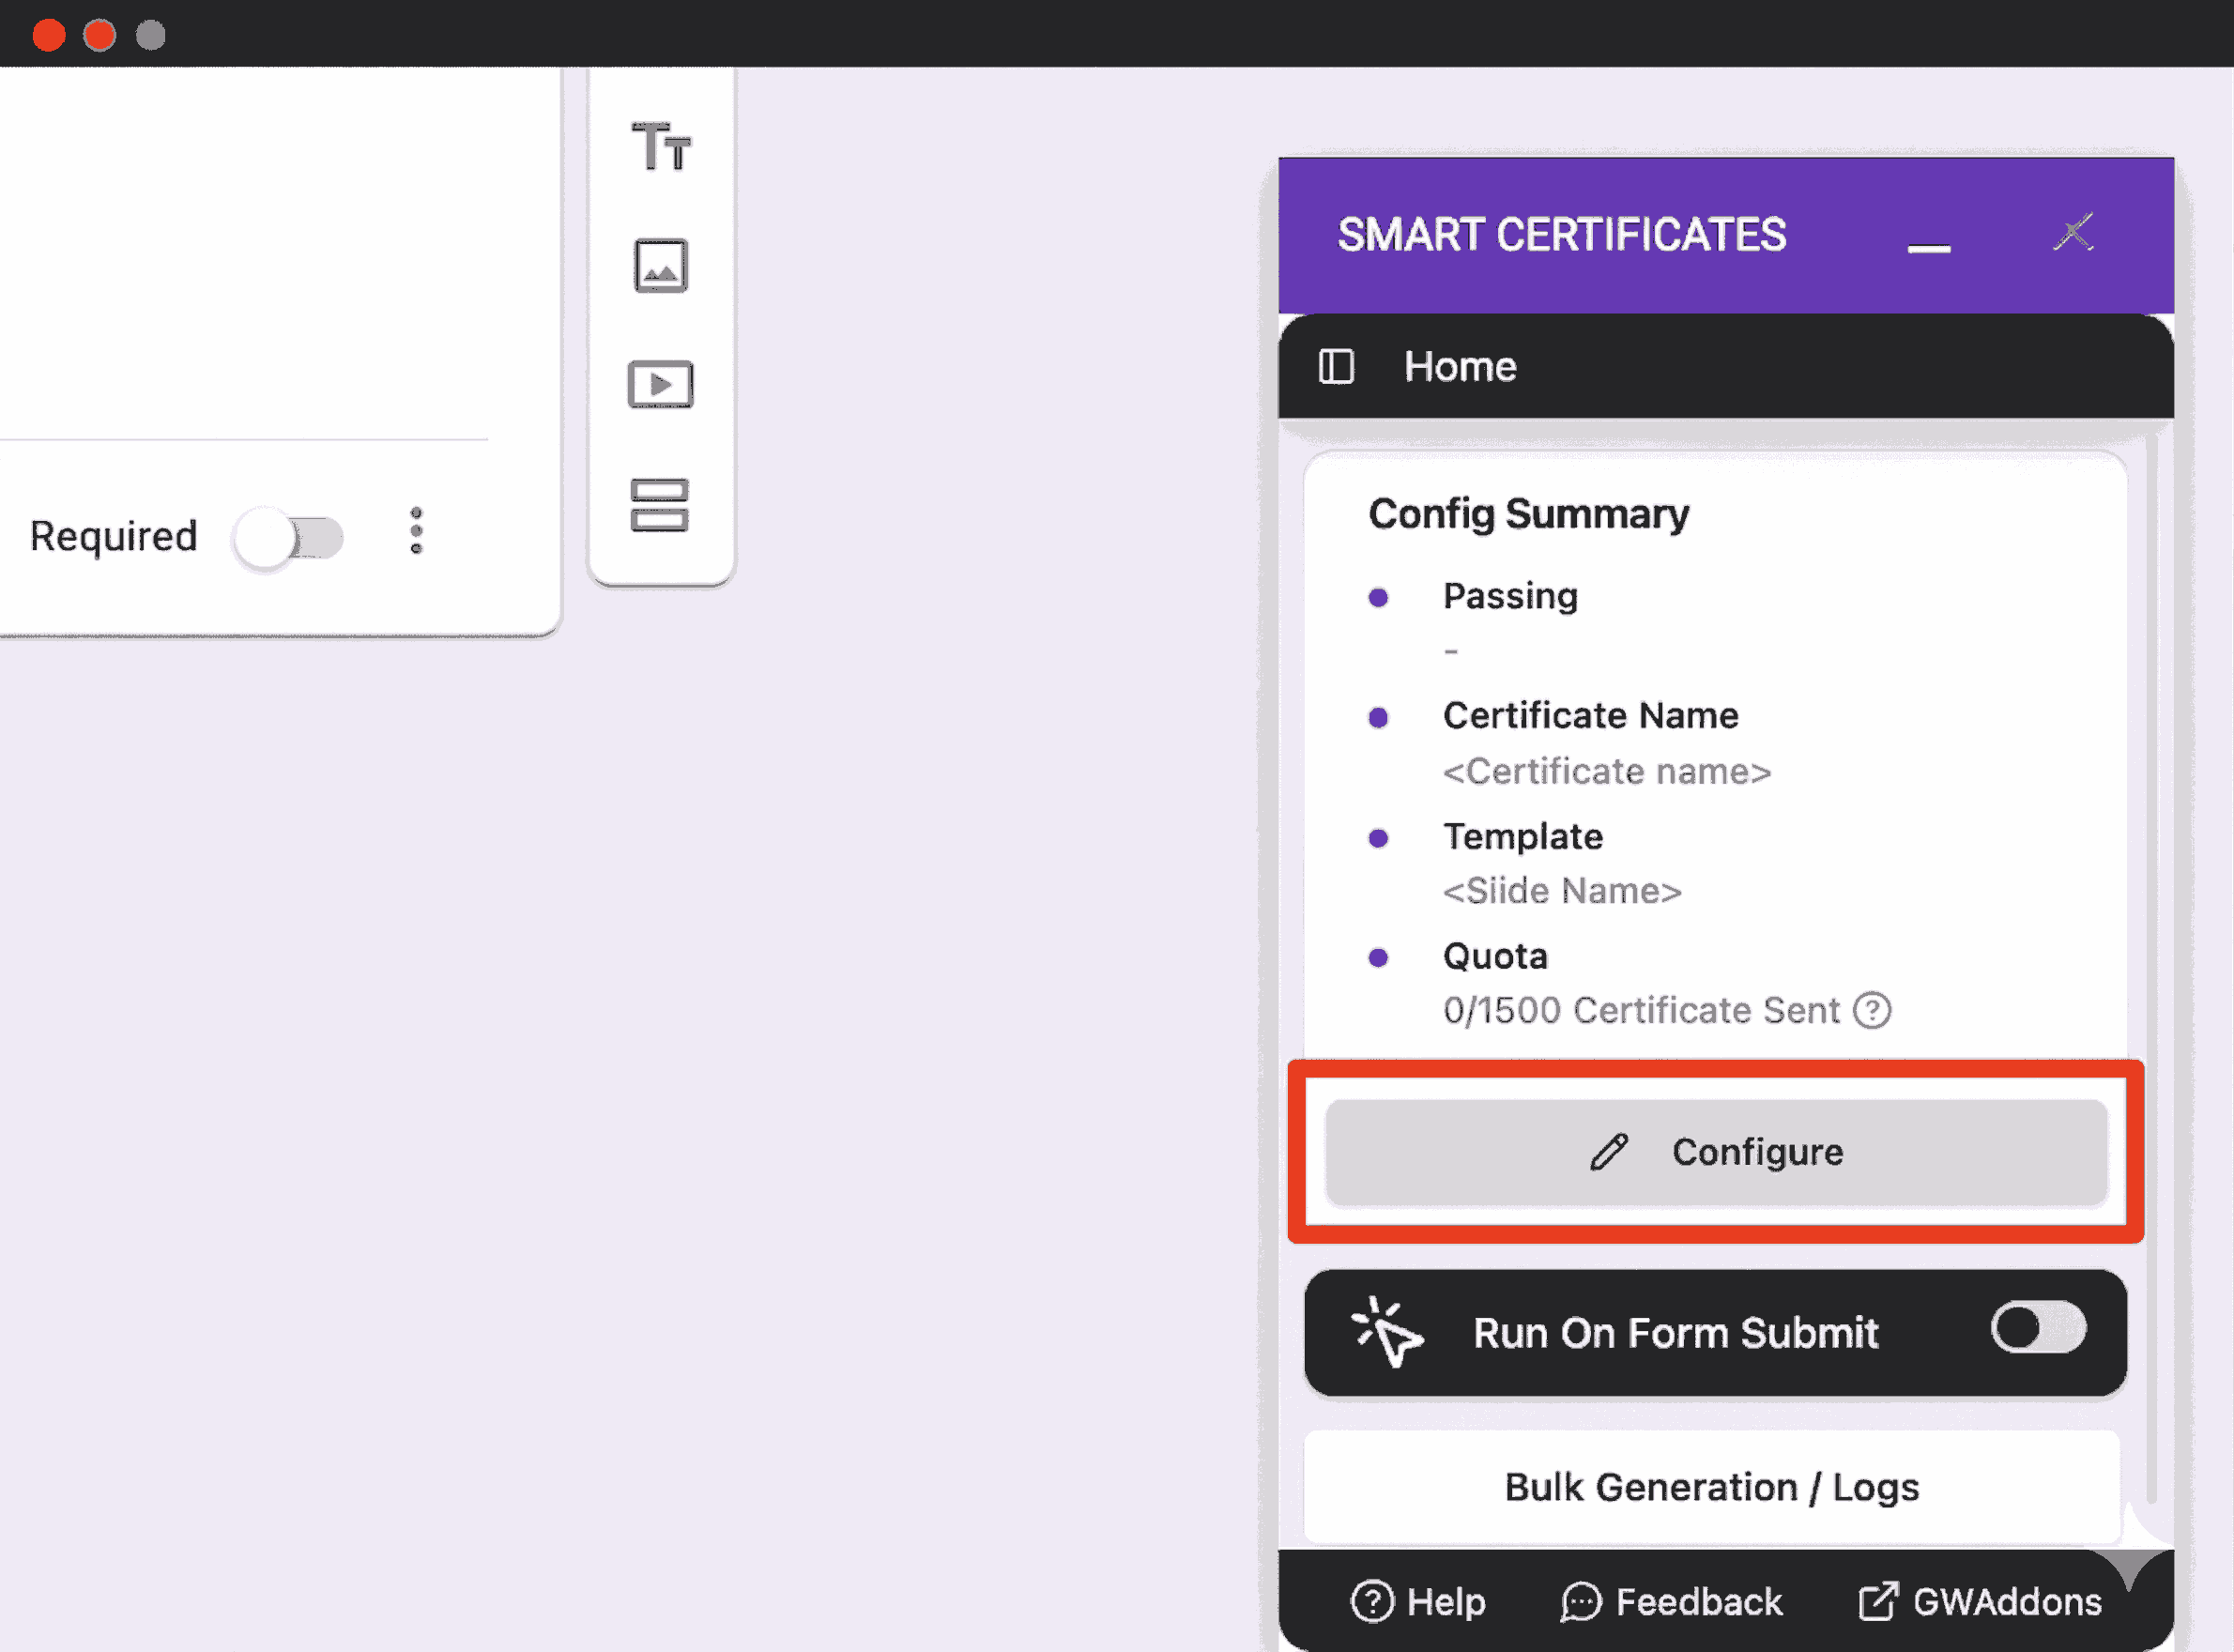Toggle the Required switch
The height and width of the screenshot is (1652, 2234).
[288, 537]
